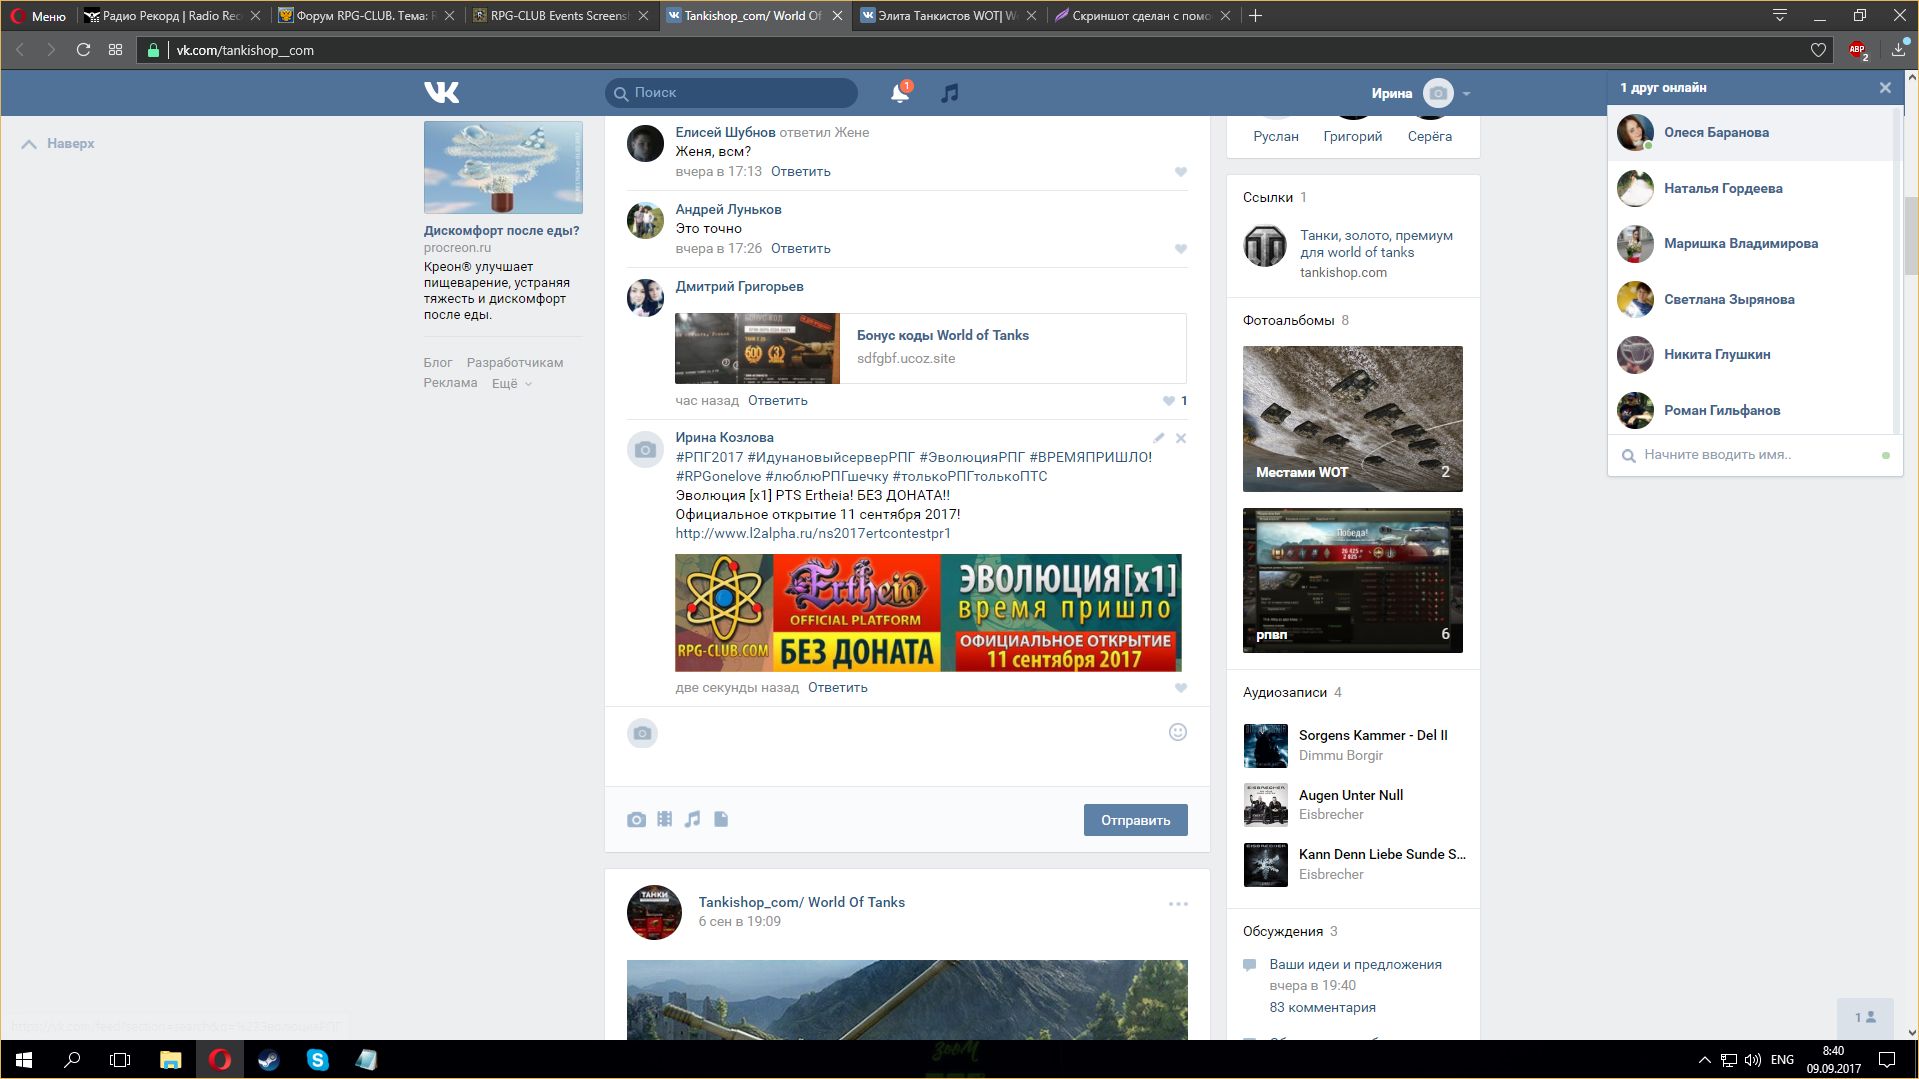Click the Отправить button
Screen dimensions: 1919x1079
[x=1135, y=820]
